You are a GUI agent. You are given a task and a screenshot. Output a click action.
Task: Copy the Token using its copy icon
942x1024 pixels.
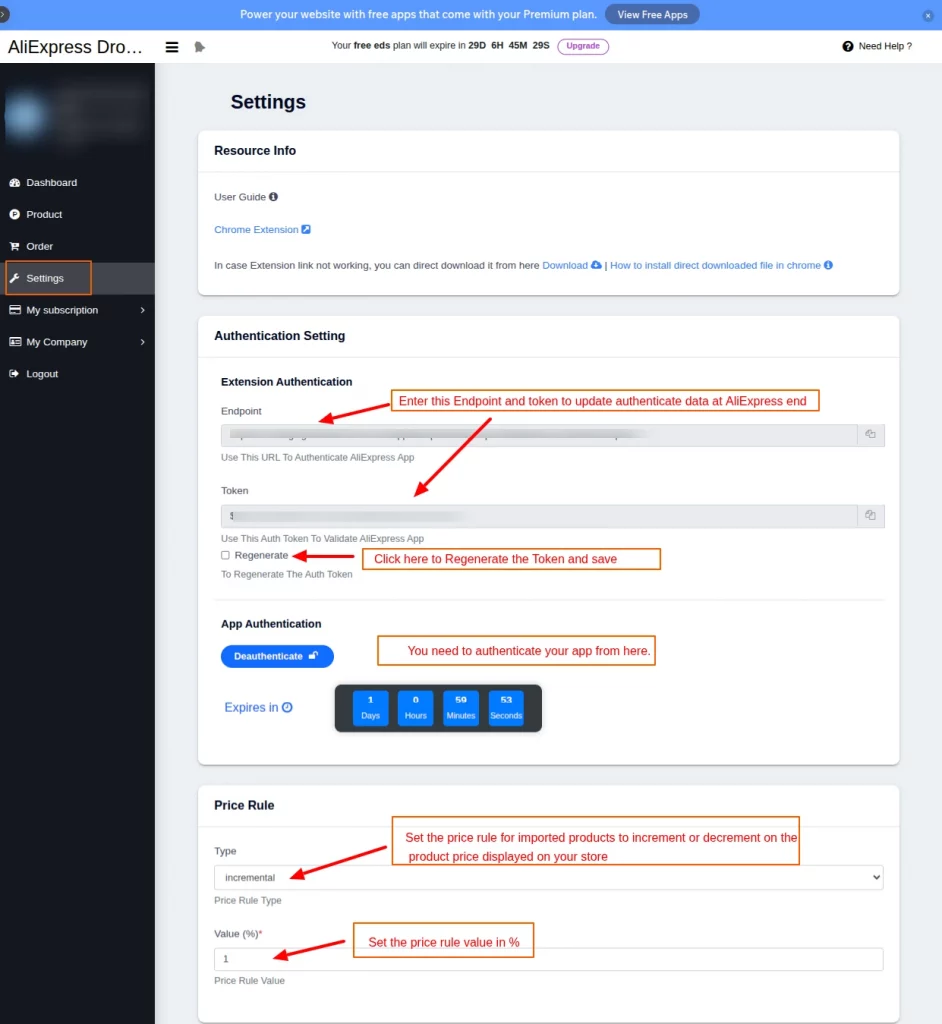870,515
